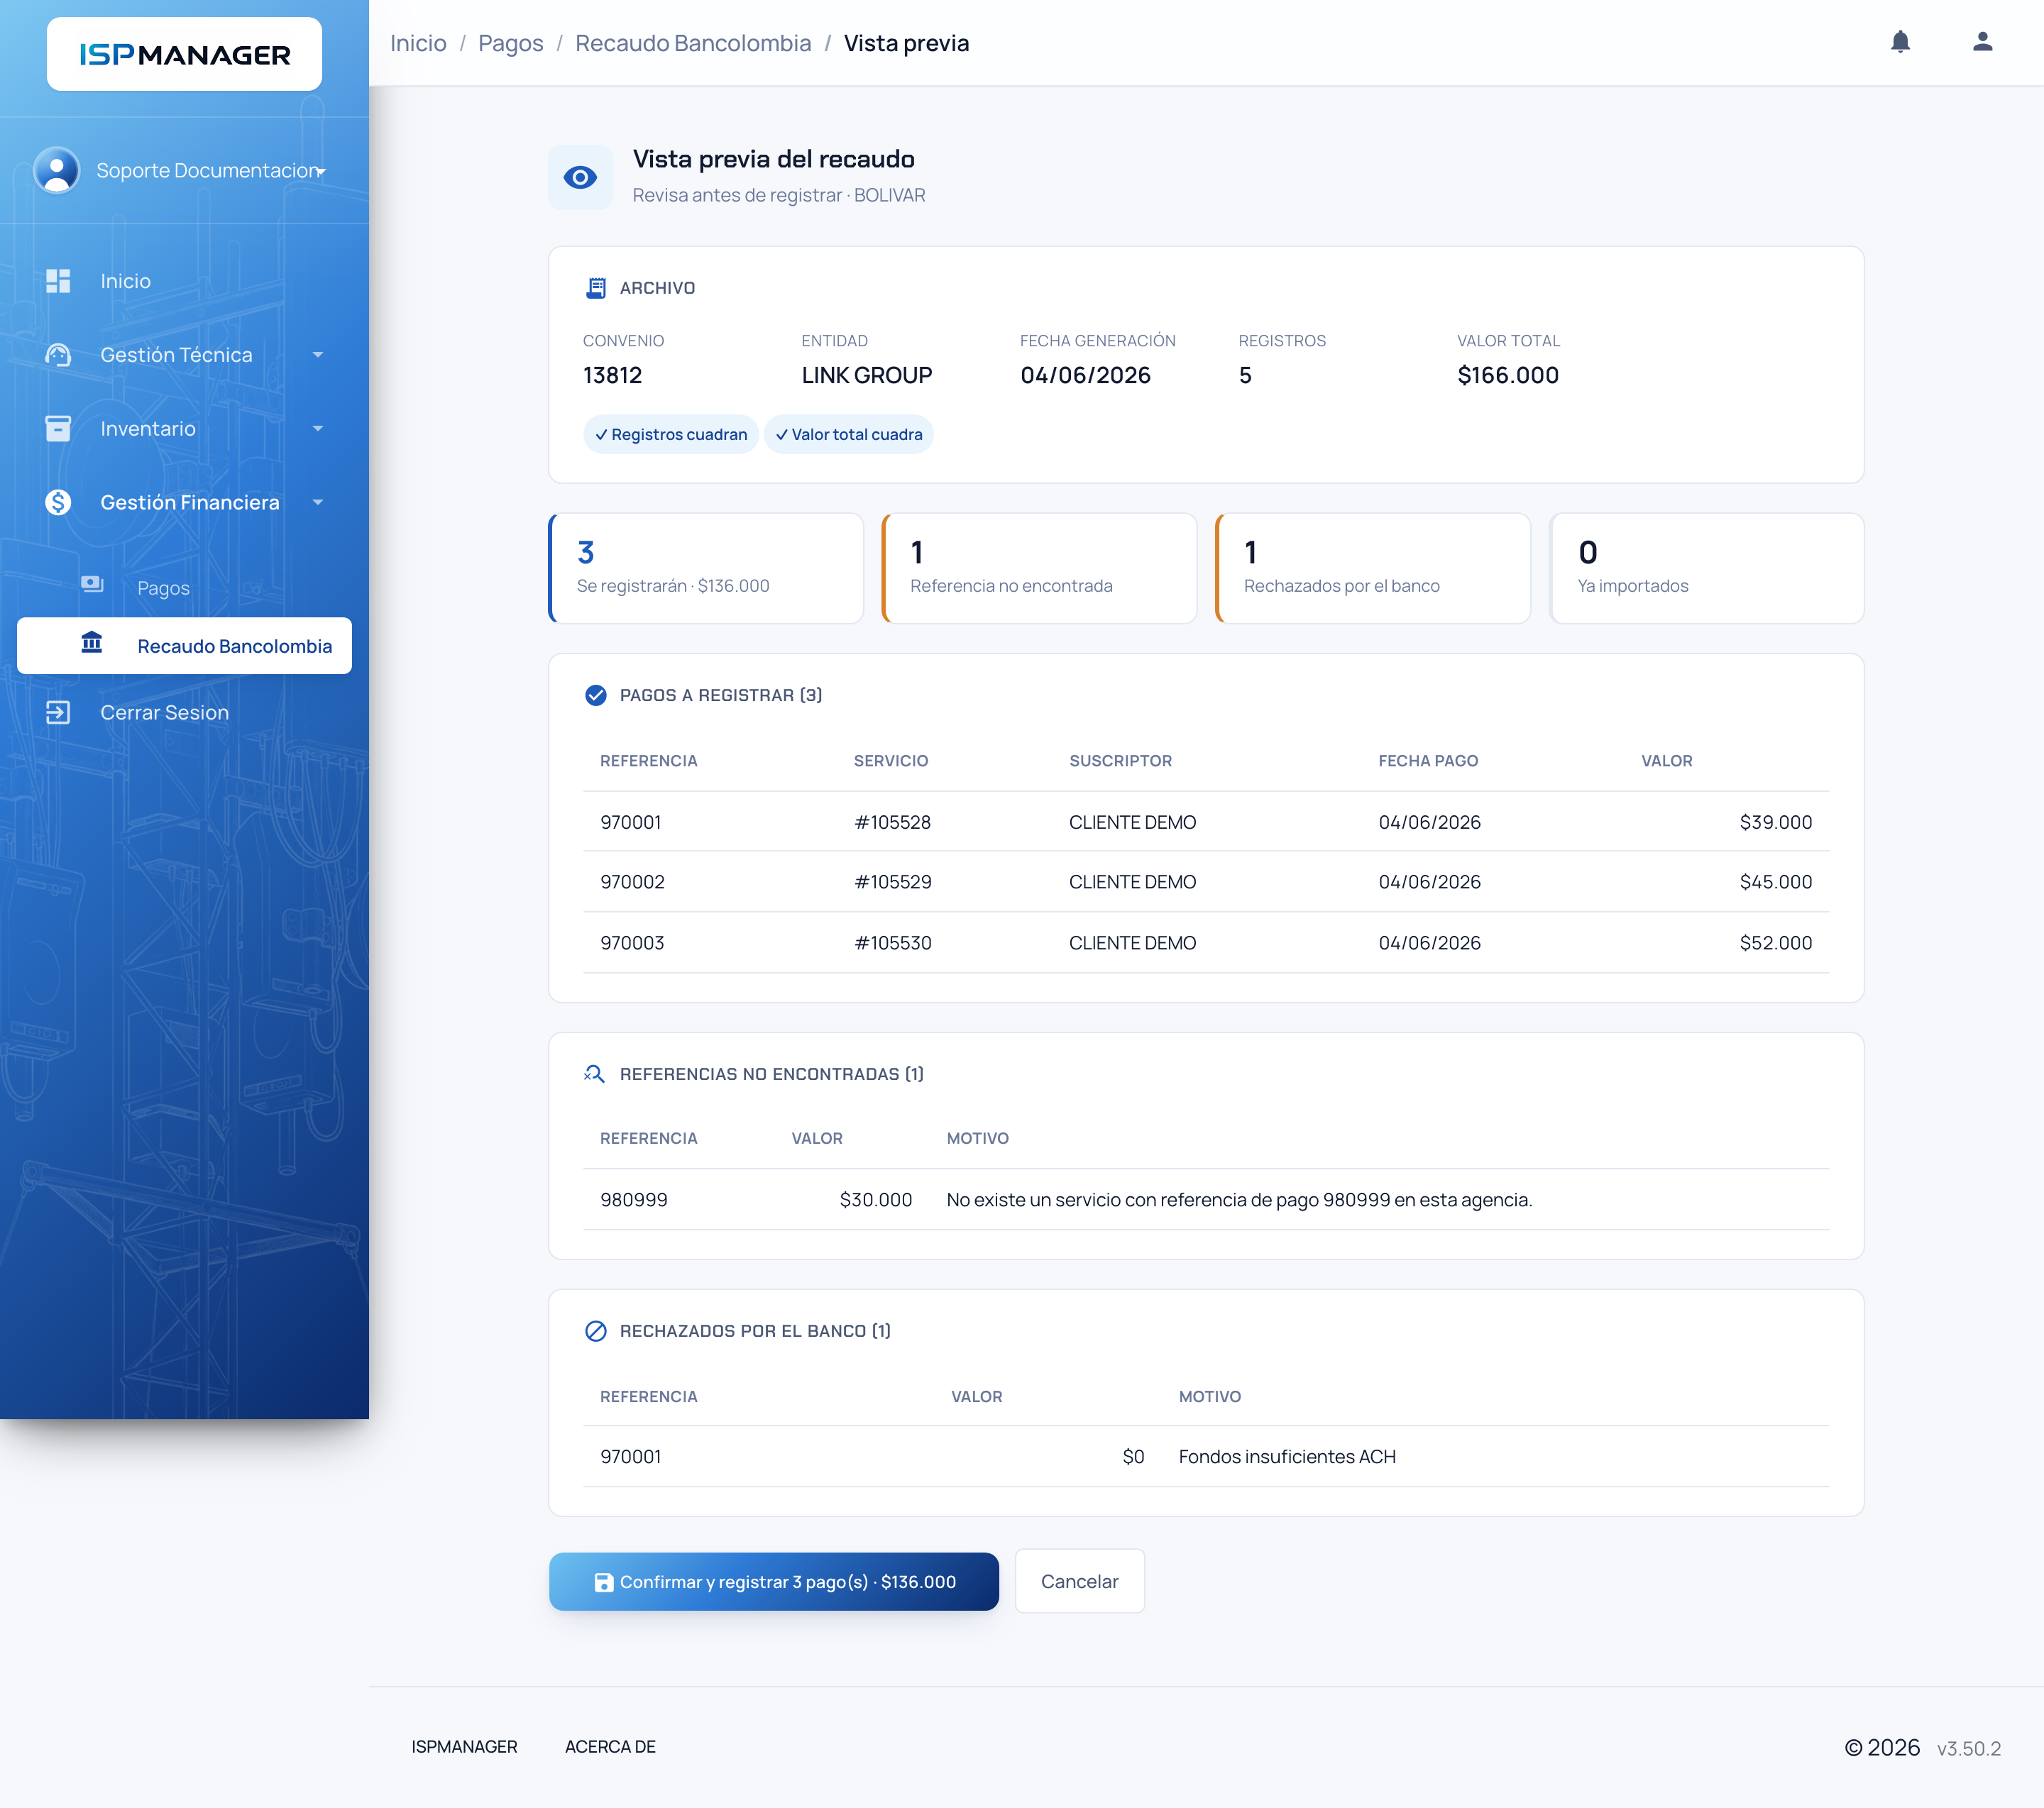Screen dimensions: 2044x1808
Task: Click the search icon beside Referencias no encontradas
Action: coord(595,1074)
